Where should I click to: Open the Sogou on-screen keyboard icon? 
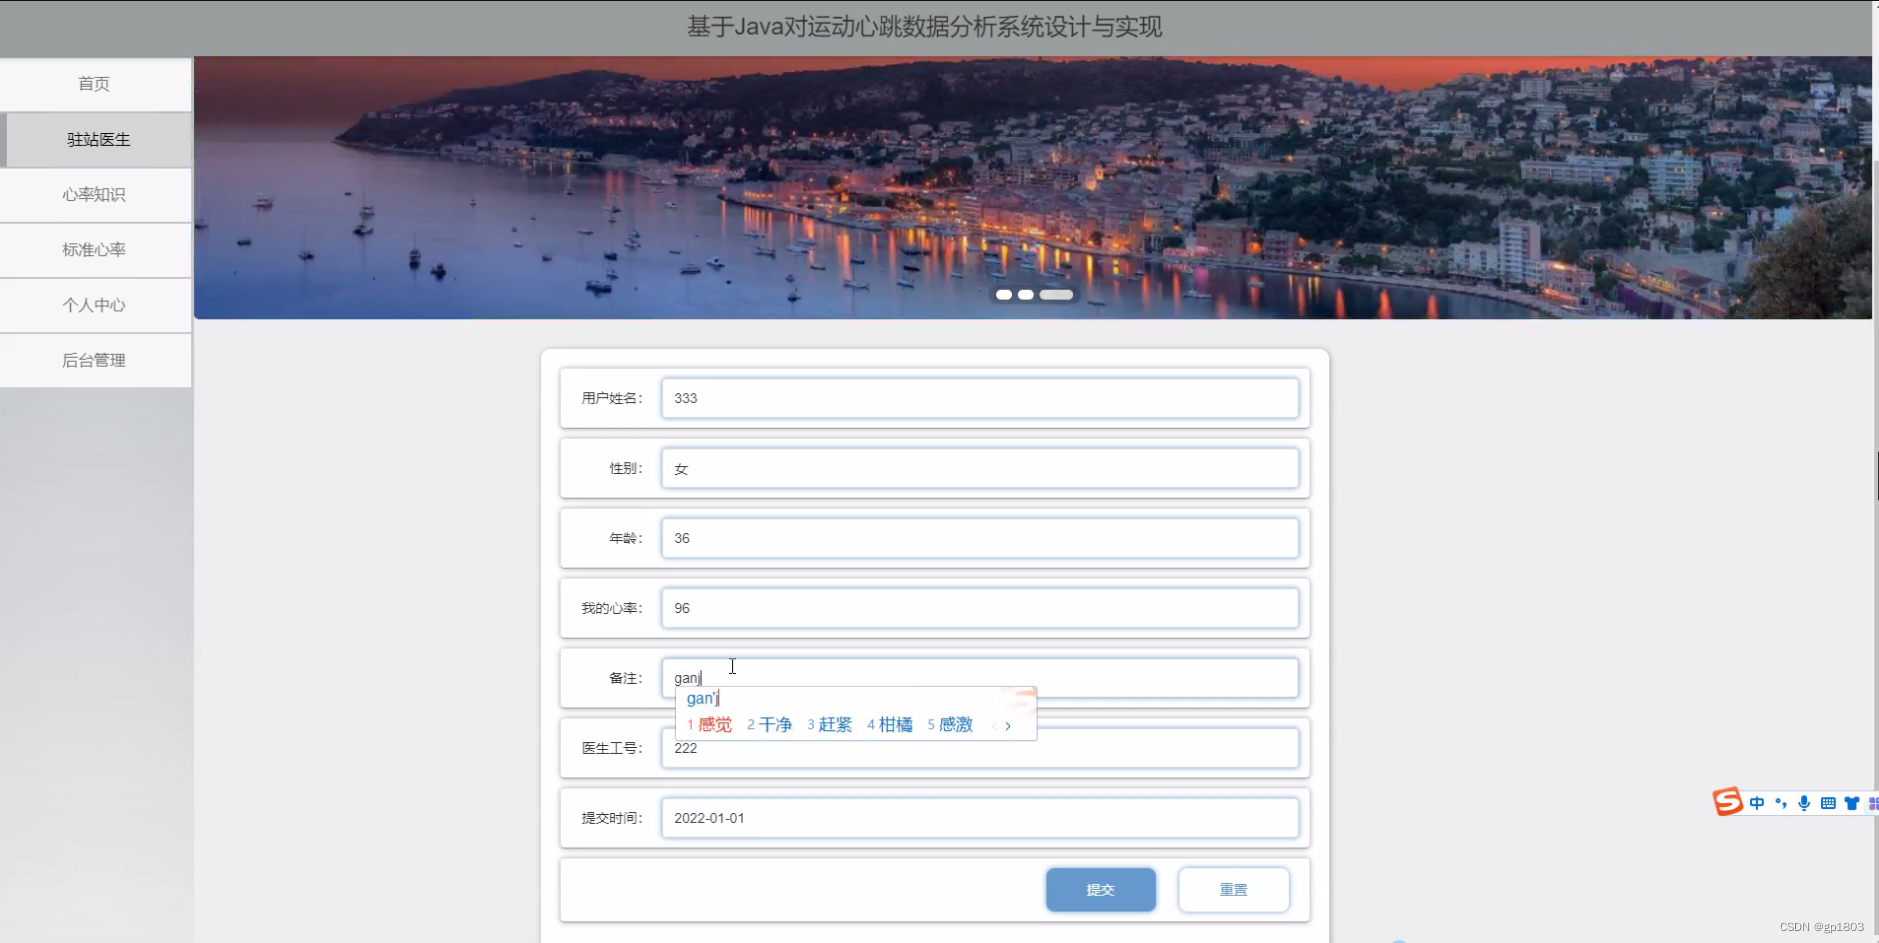click(1829, 803)
